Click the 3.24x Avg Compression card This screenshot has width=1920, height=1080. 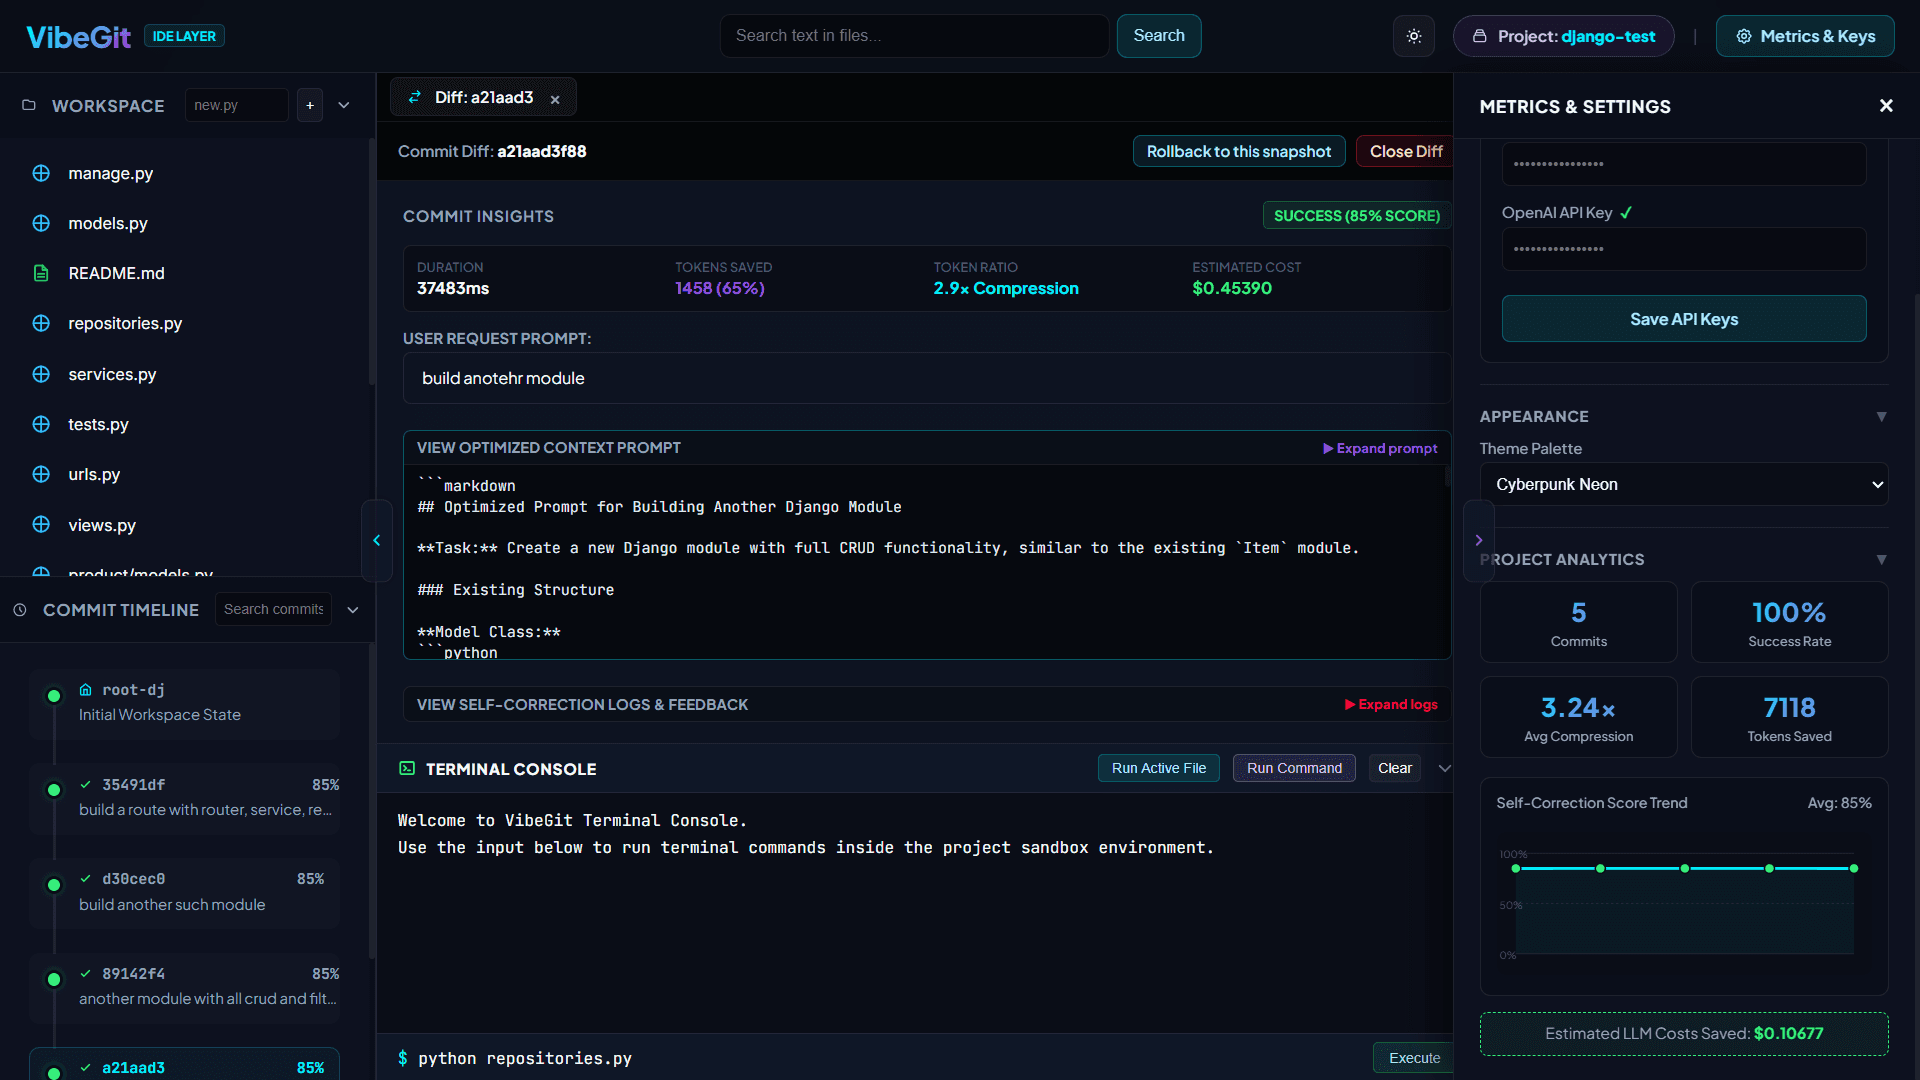tap(1578, 717)
